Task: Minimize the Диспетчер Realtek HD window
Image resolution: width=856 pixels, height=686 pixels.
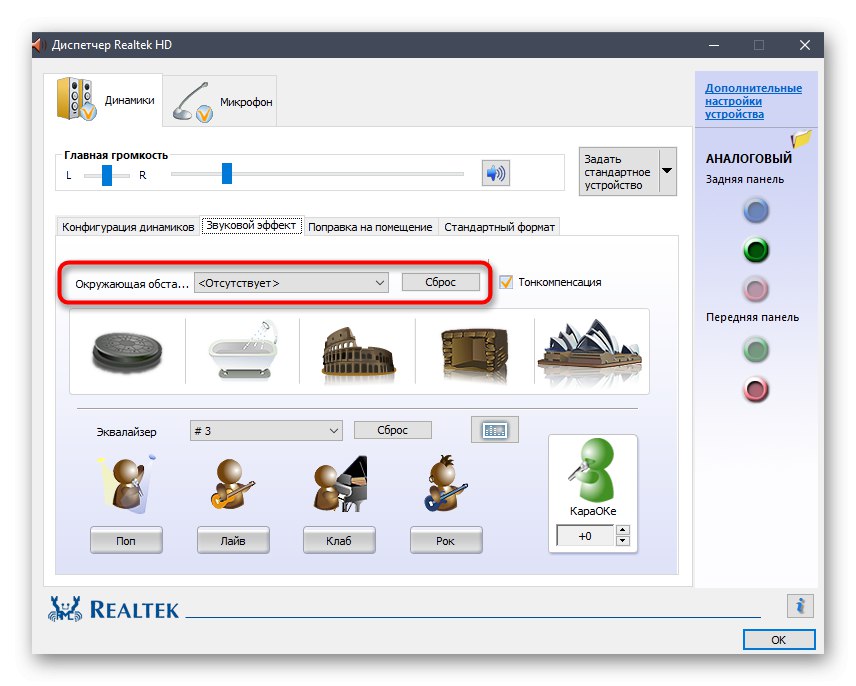Action: point(714,45)
